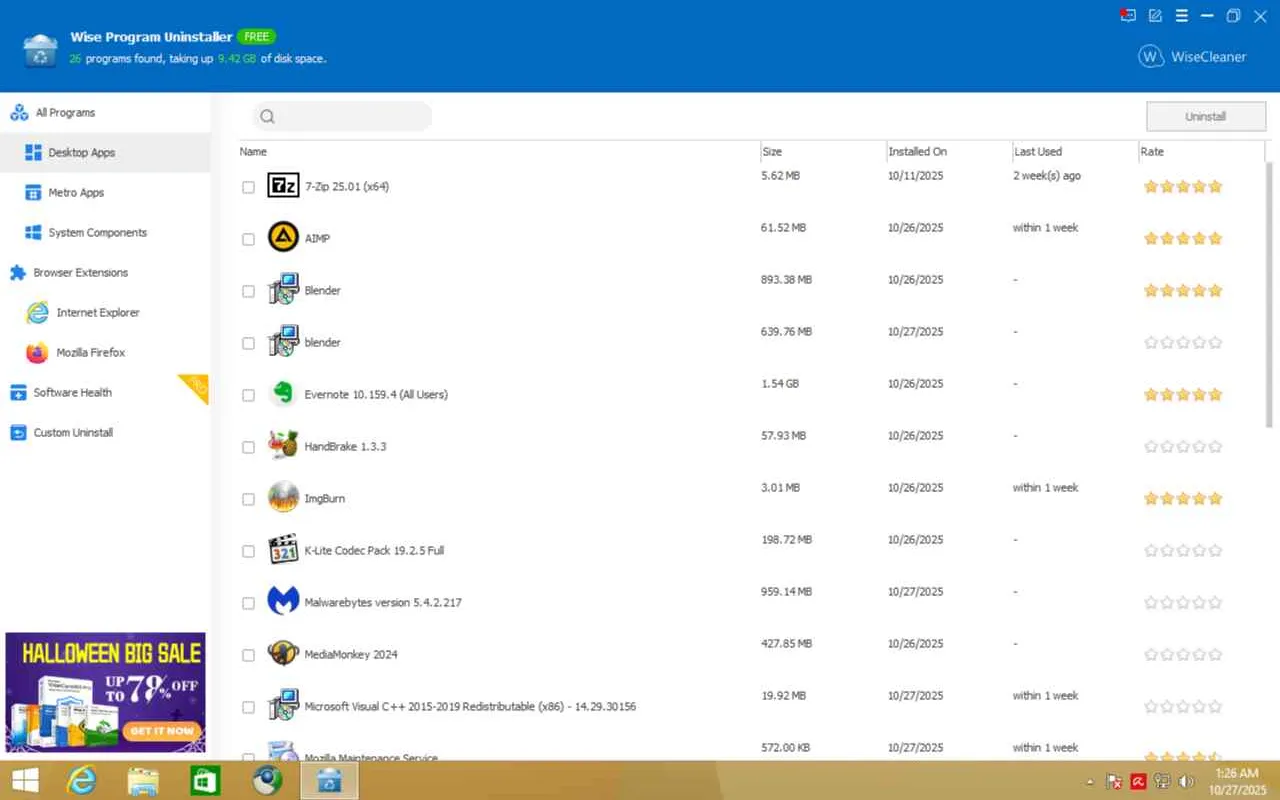Screen dimensions: 1280x800
Task: Click the search magnifier icon
Action: (x=267, y=117)
